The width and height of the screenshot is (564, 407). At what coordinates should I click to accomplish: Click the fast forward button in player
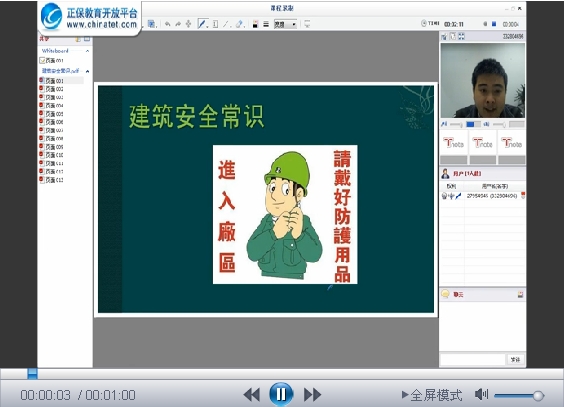pyautogui.click(x=312, y=394)
